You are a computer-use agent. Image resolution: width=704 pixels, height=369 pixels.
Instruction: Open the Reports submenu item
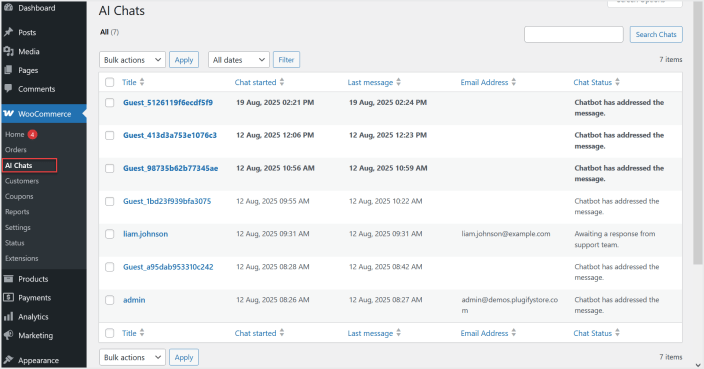(x=17, y=211)
